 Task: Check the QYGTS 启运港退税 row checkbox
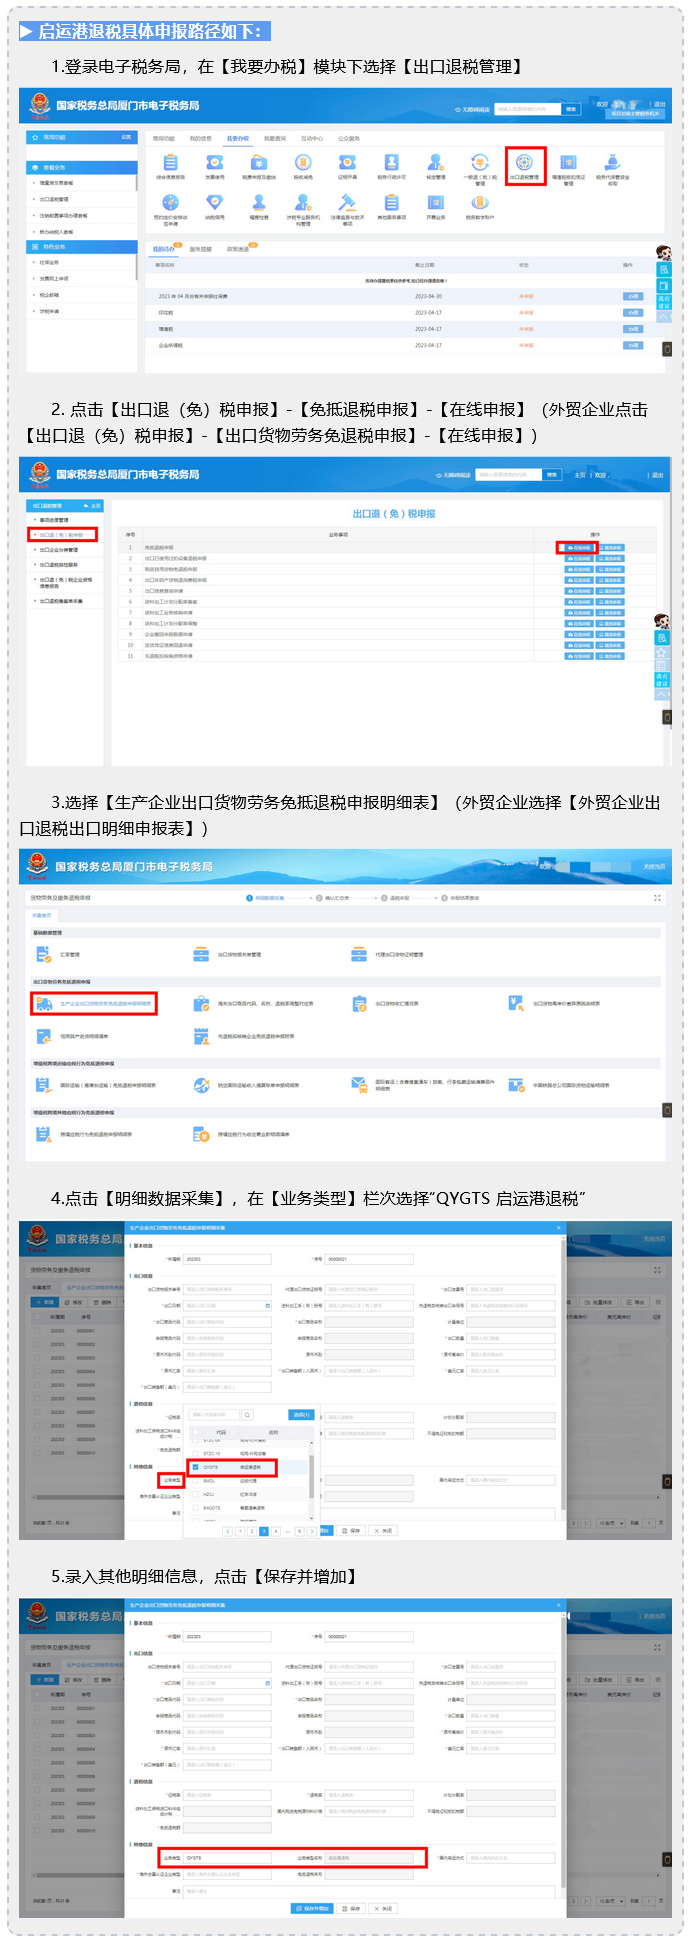[196, 1467]
